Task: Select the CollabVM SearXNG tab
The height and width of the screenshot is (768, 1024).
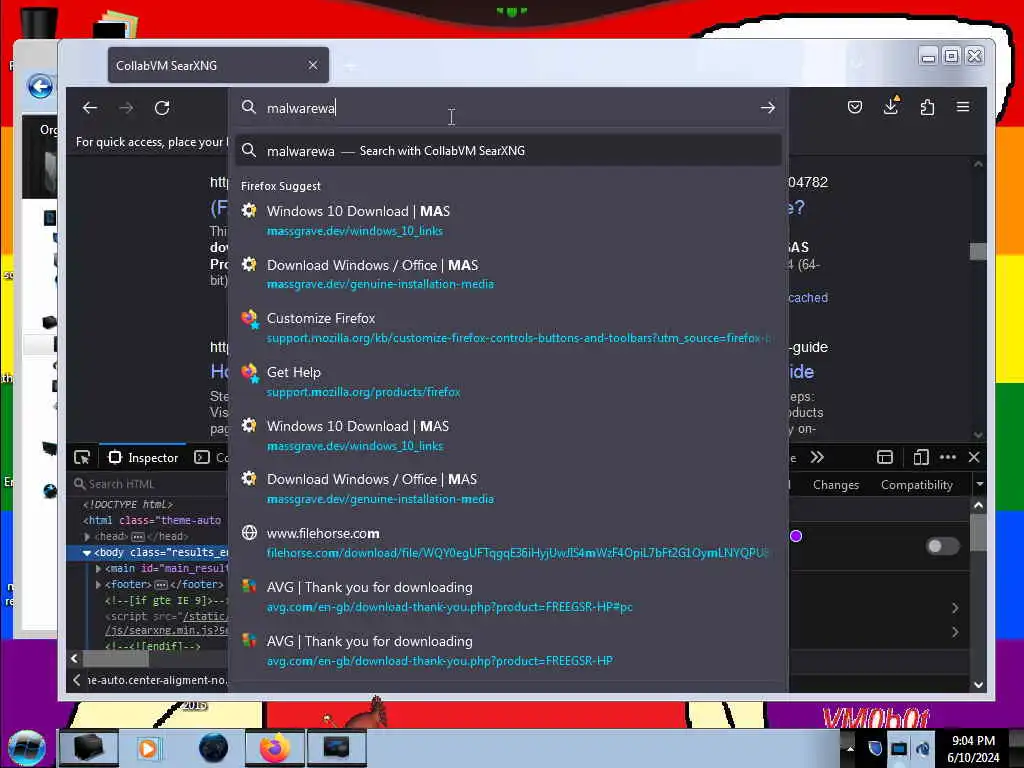Action: point(218,65)
